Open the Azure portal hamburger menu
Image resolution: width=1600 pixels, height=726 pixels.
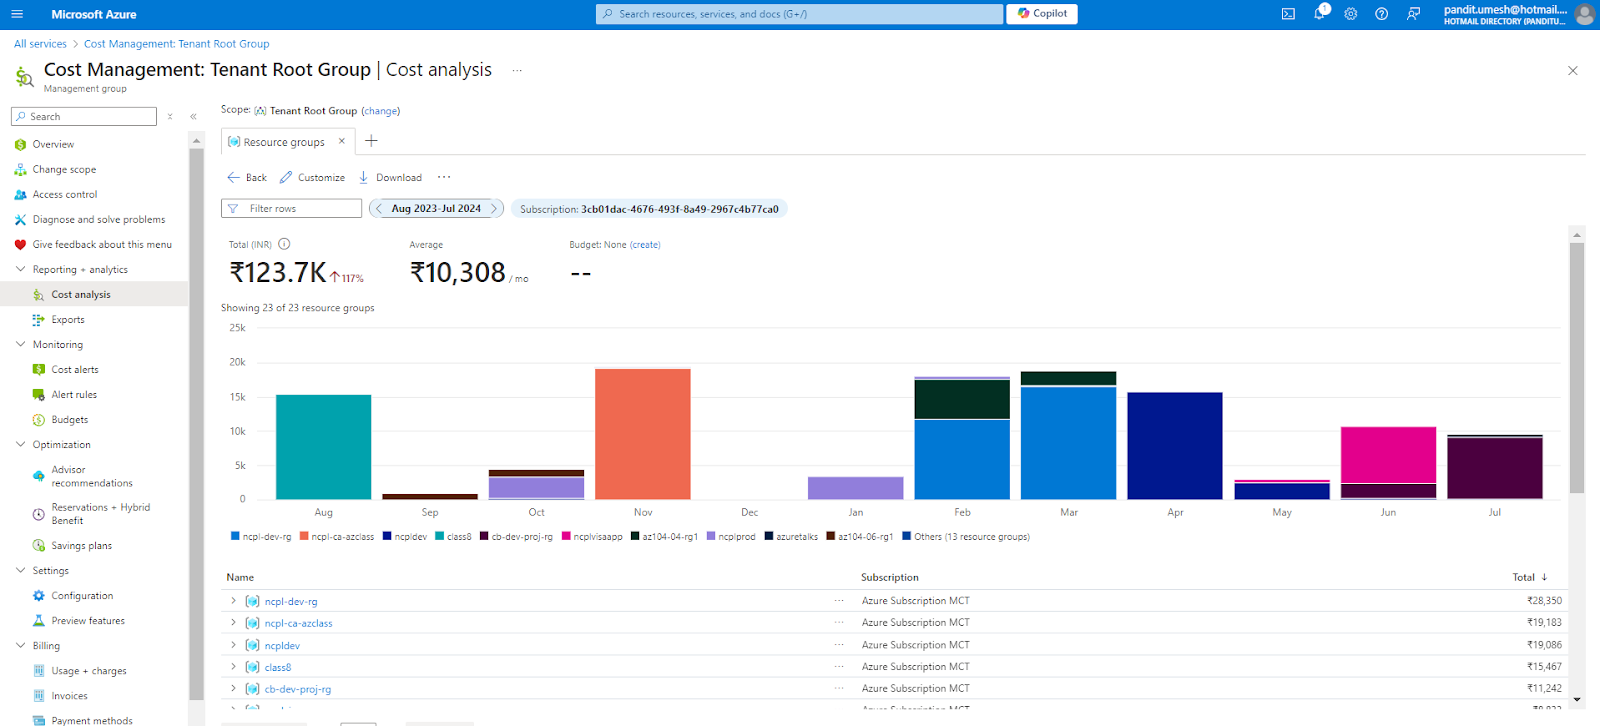pos(16,14)
